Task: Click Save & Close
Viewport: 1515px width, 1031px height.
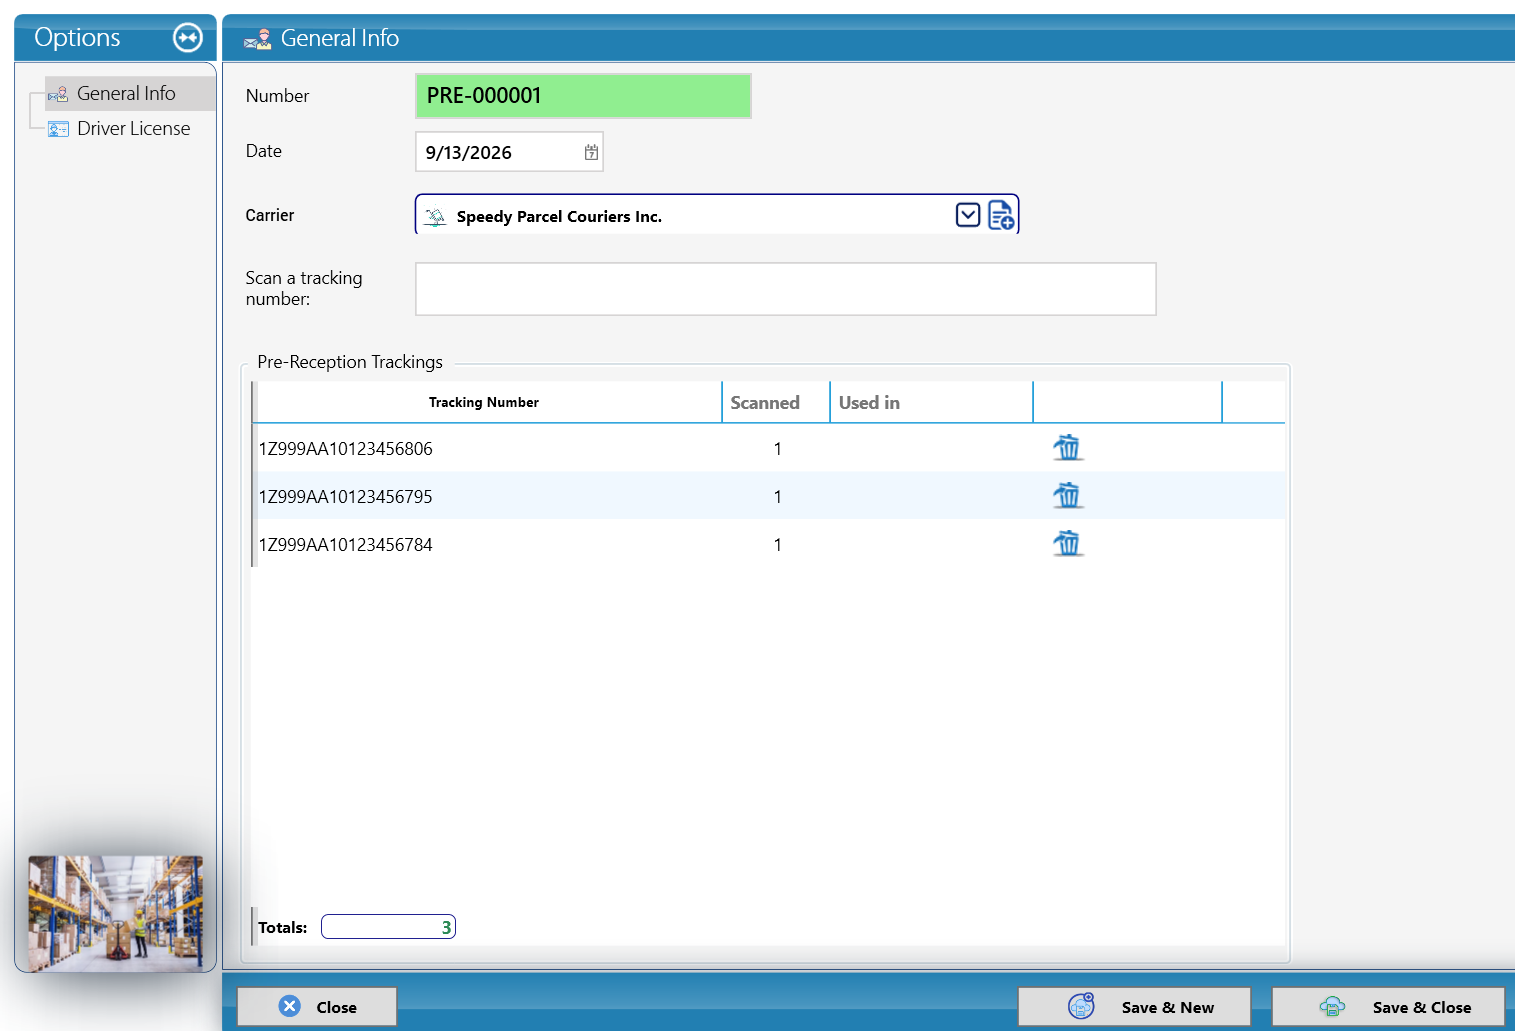Action: click(x=1388, y=1007)
